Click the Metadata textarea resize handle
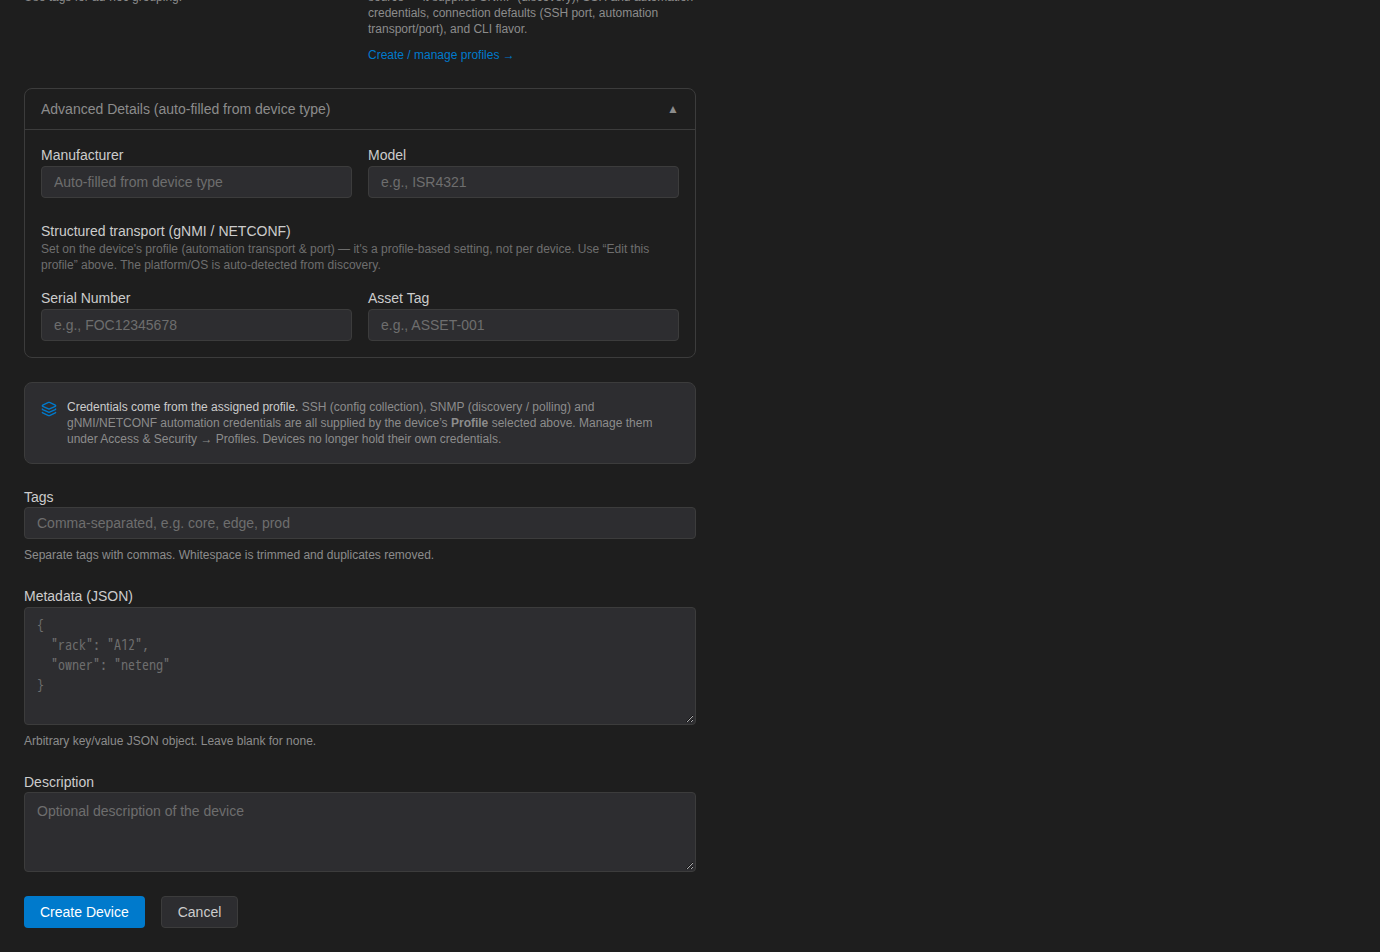Screen dimensions: 1380x952 690,719
